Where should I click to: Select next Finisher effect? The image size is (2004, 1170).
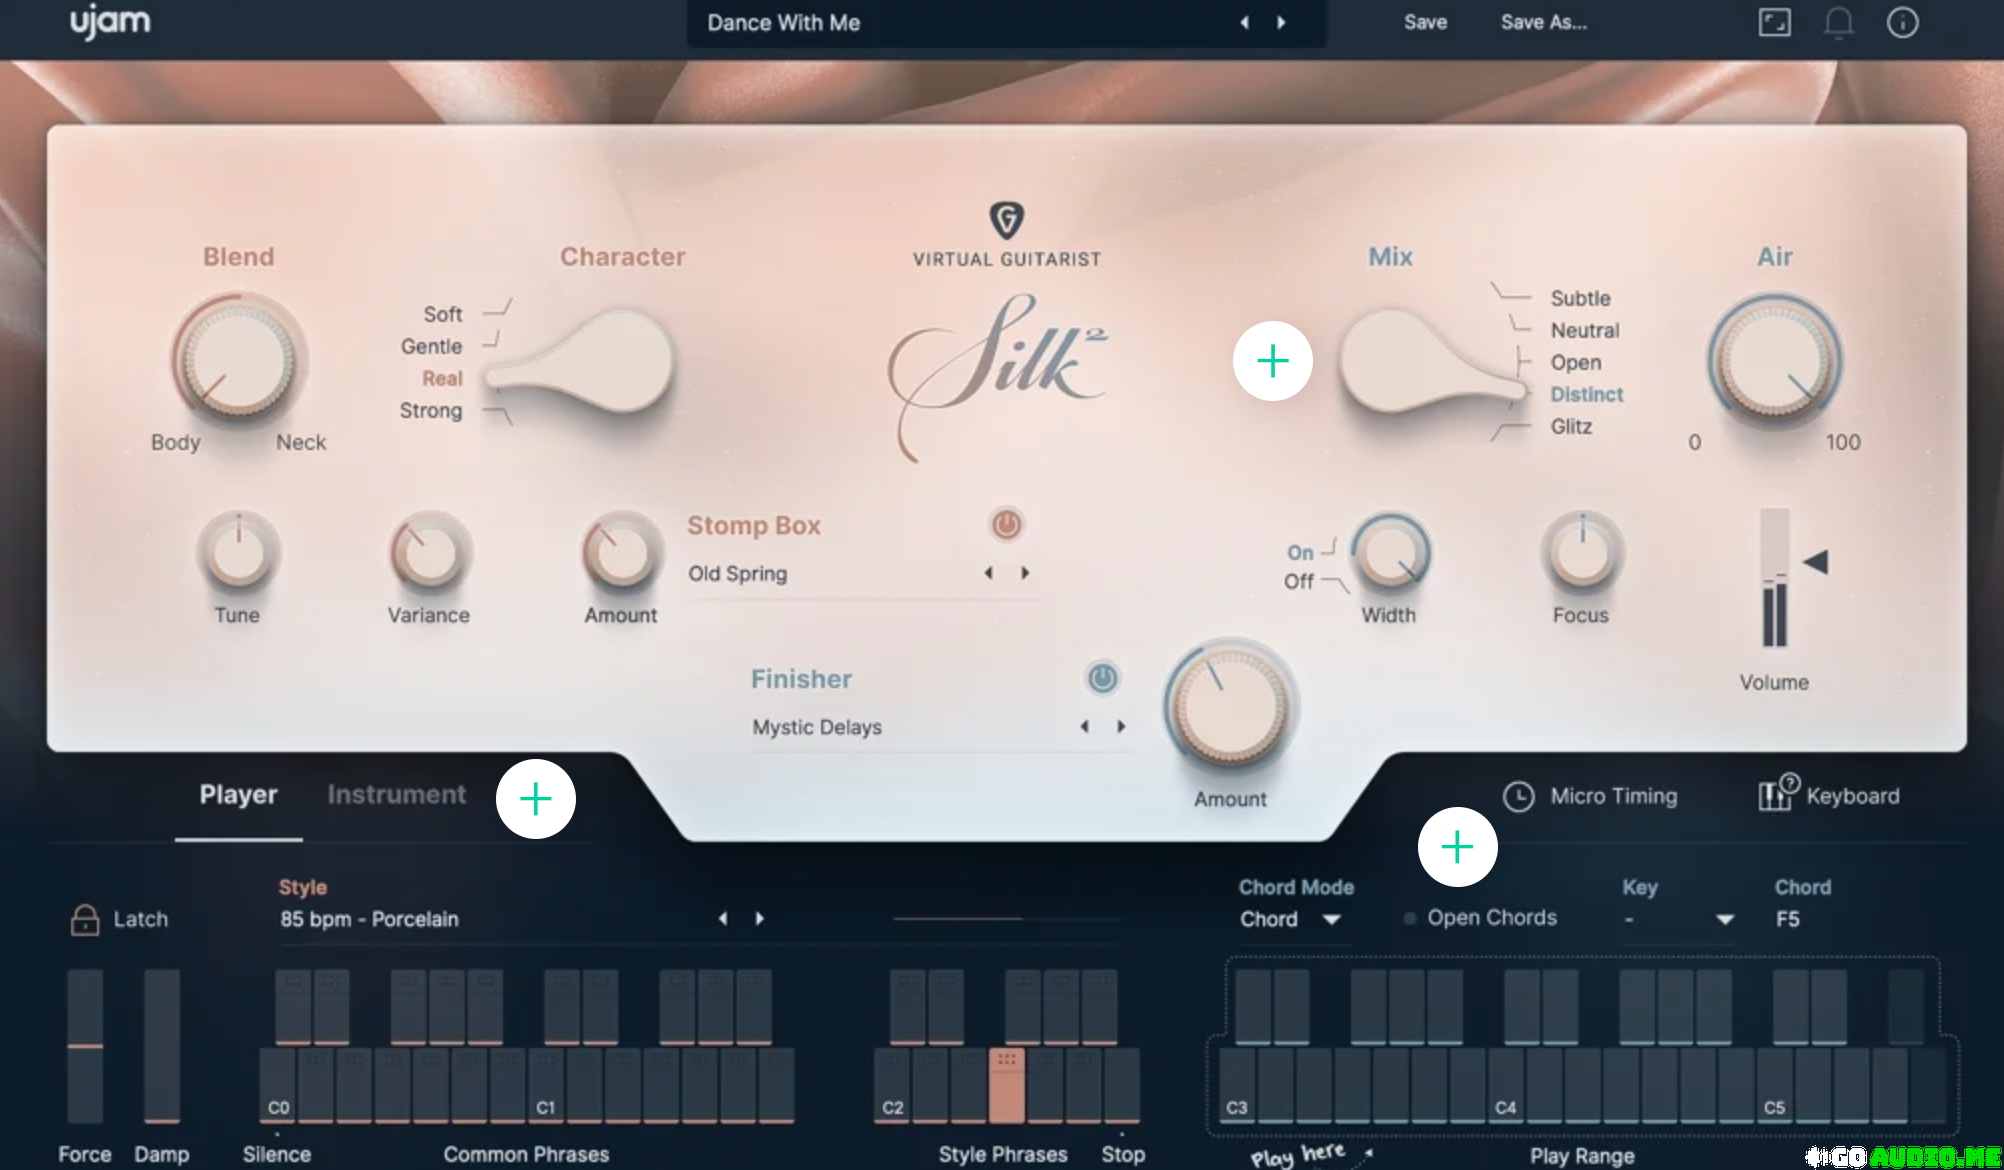(x=1121, y=726)
